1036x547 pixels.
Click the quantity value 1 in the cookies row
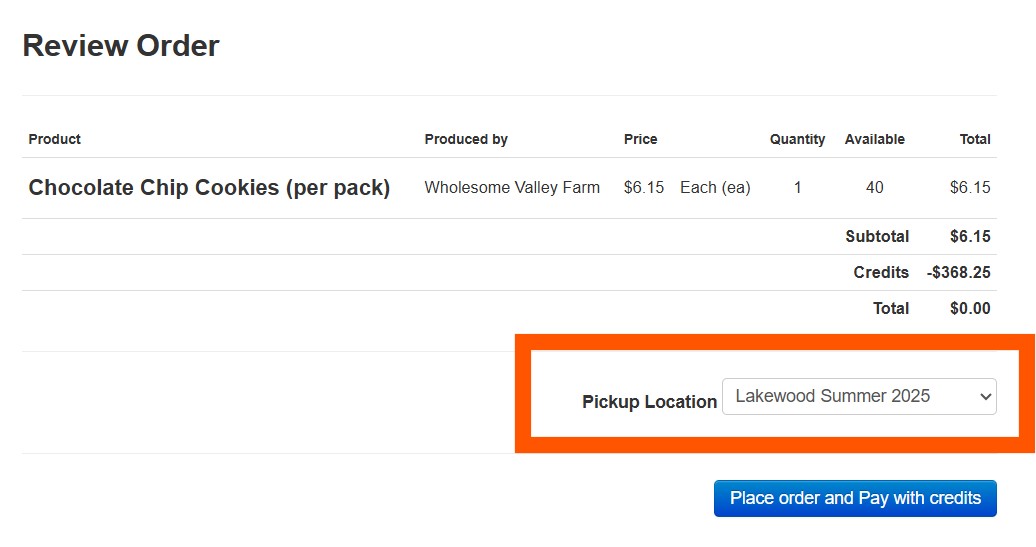(x=797, y=188)
